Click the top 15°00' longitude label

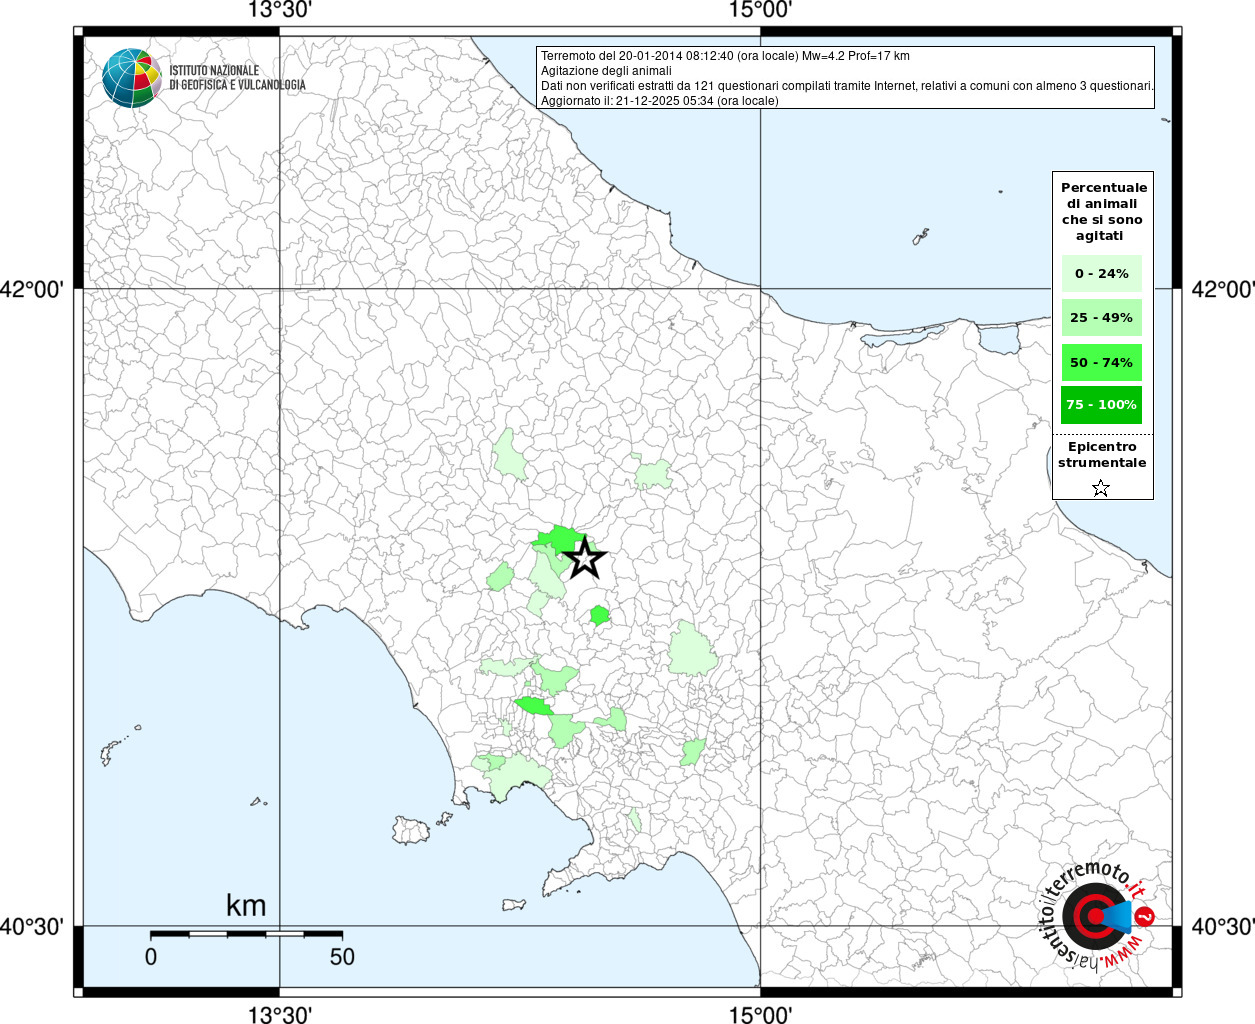pyautogui.click(x=760, y=11)
